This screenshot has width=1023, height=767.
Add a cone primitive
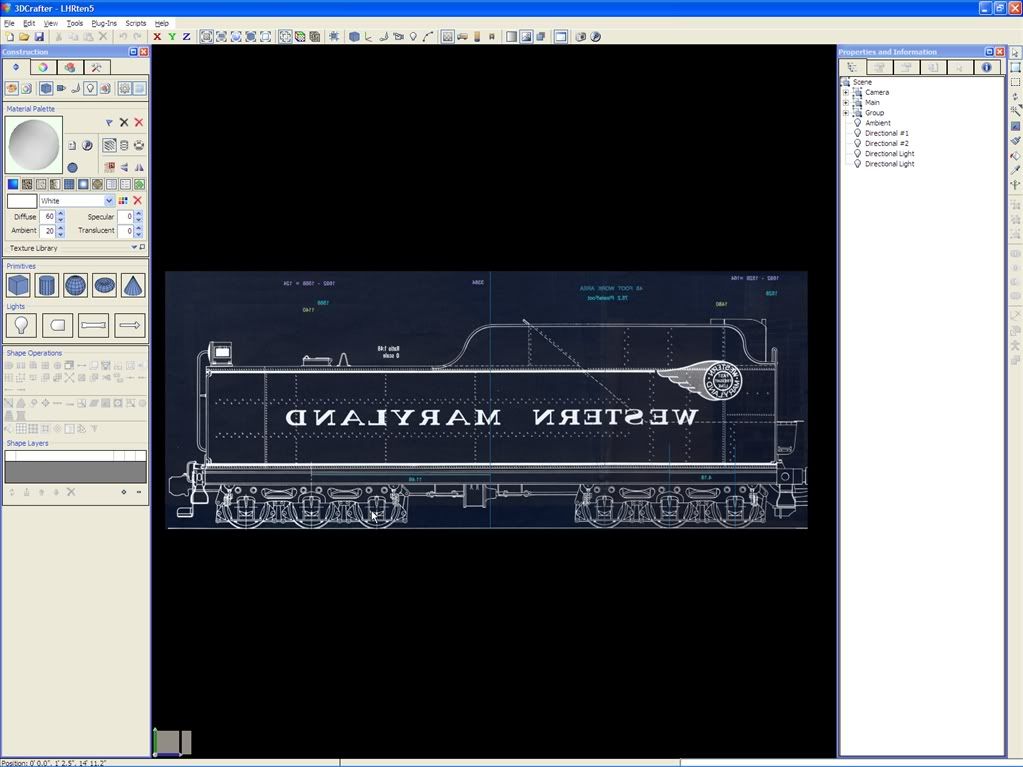click(133, 285)
